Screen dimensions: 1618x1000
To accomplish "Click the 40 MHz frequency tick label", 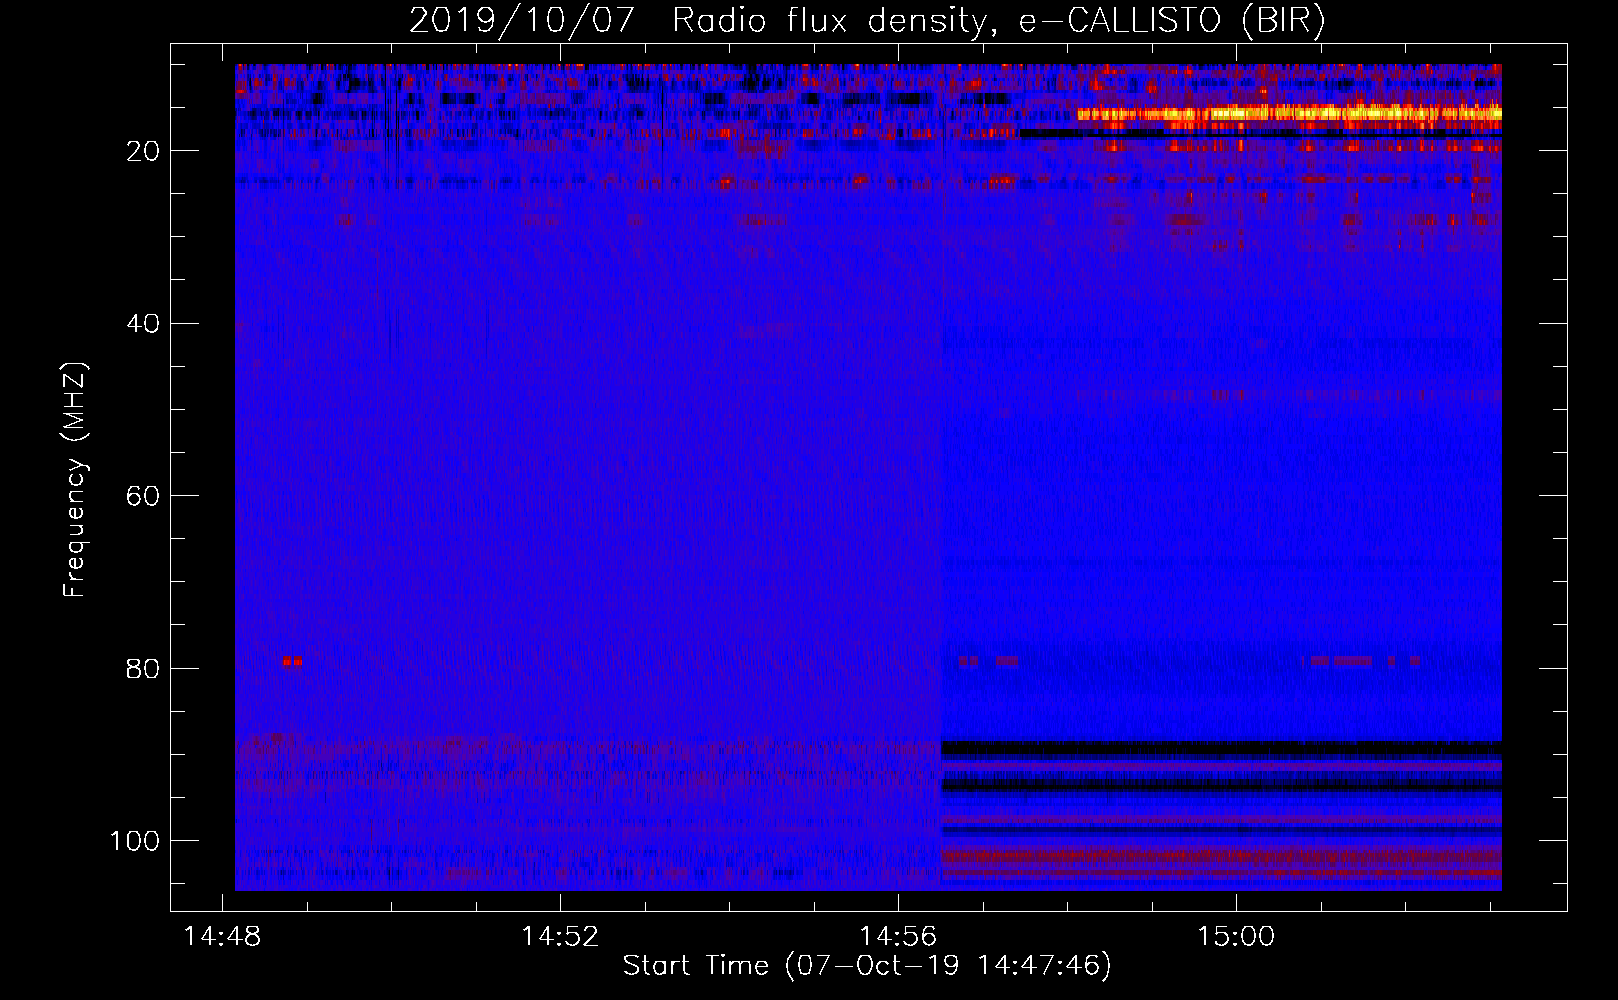I will point(144,324).
